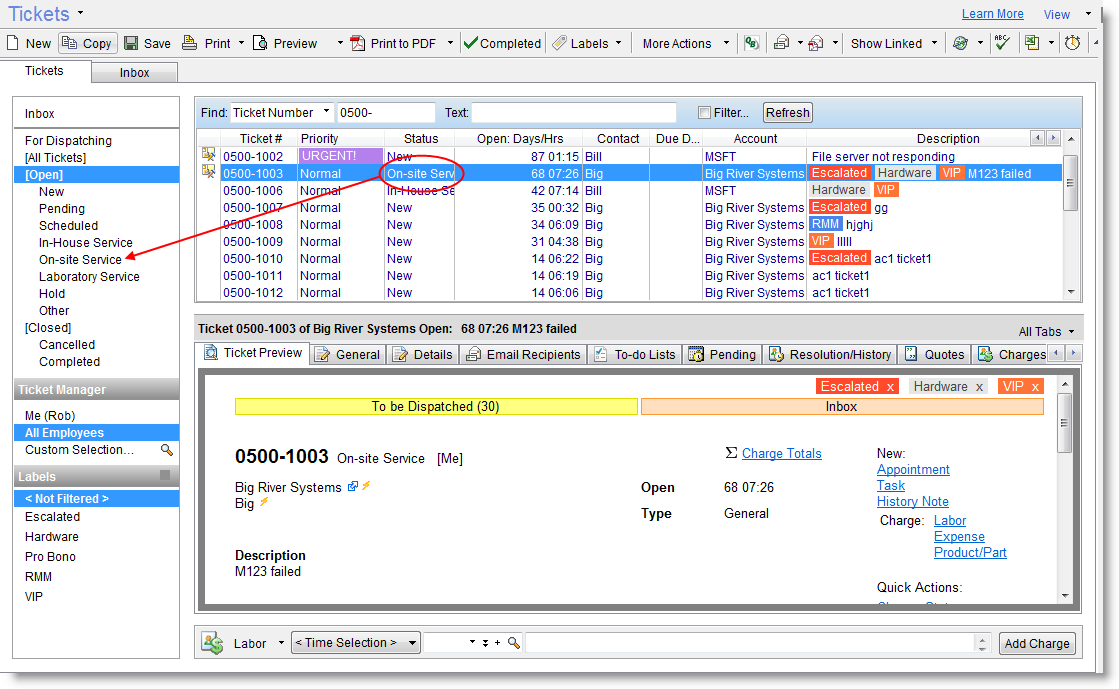Save the ticket using the Save icon

click(x=132, y=43)
